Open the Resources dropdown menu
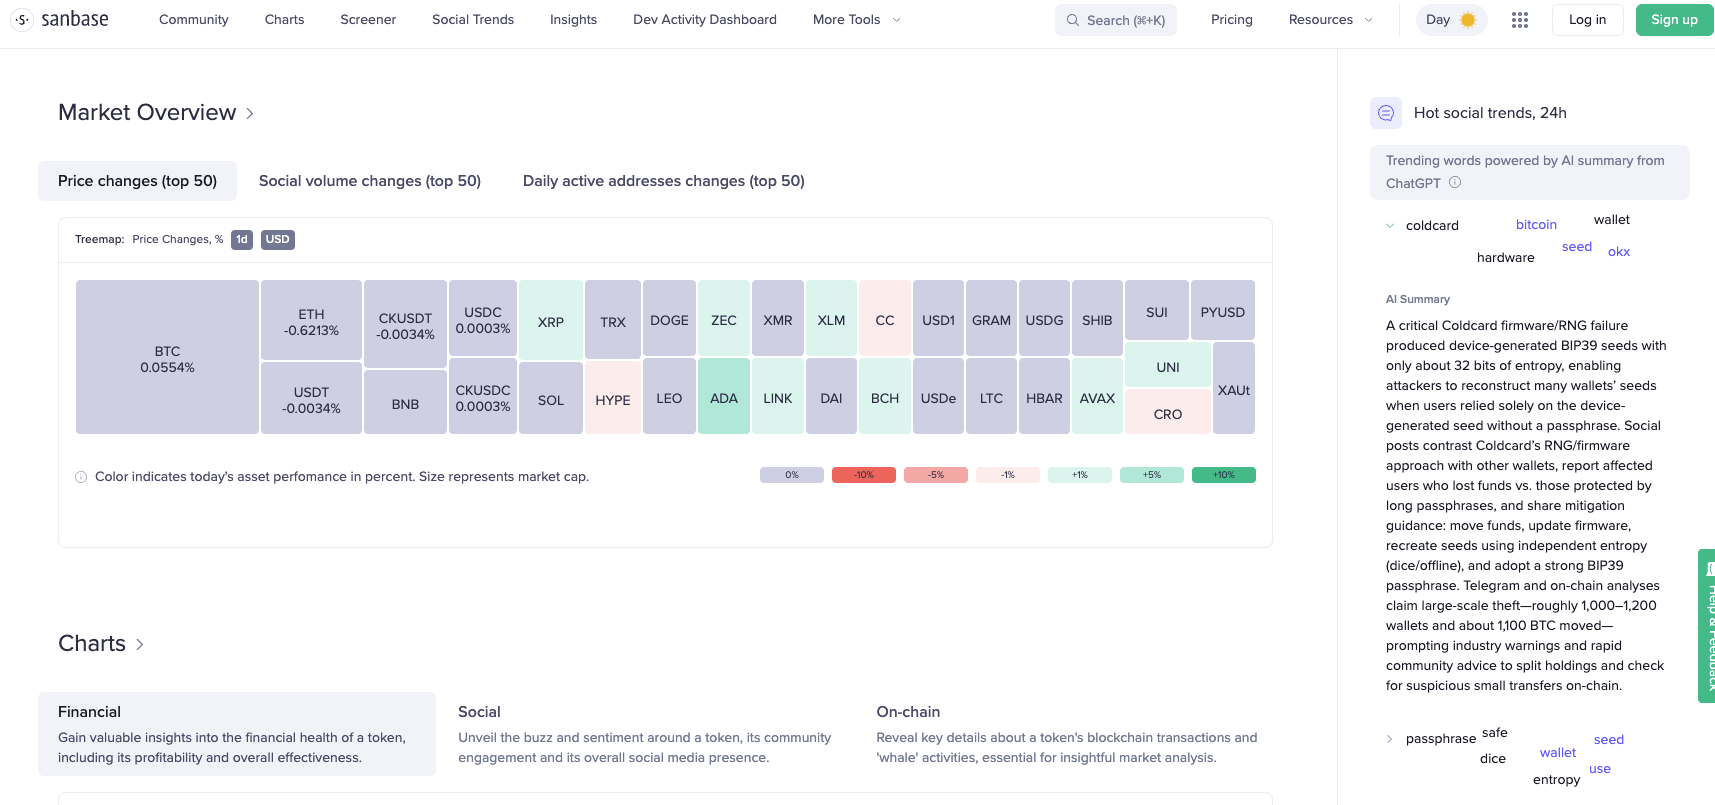 [1331, 20]
